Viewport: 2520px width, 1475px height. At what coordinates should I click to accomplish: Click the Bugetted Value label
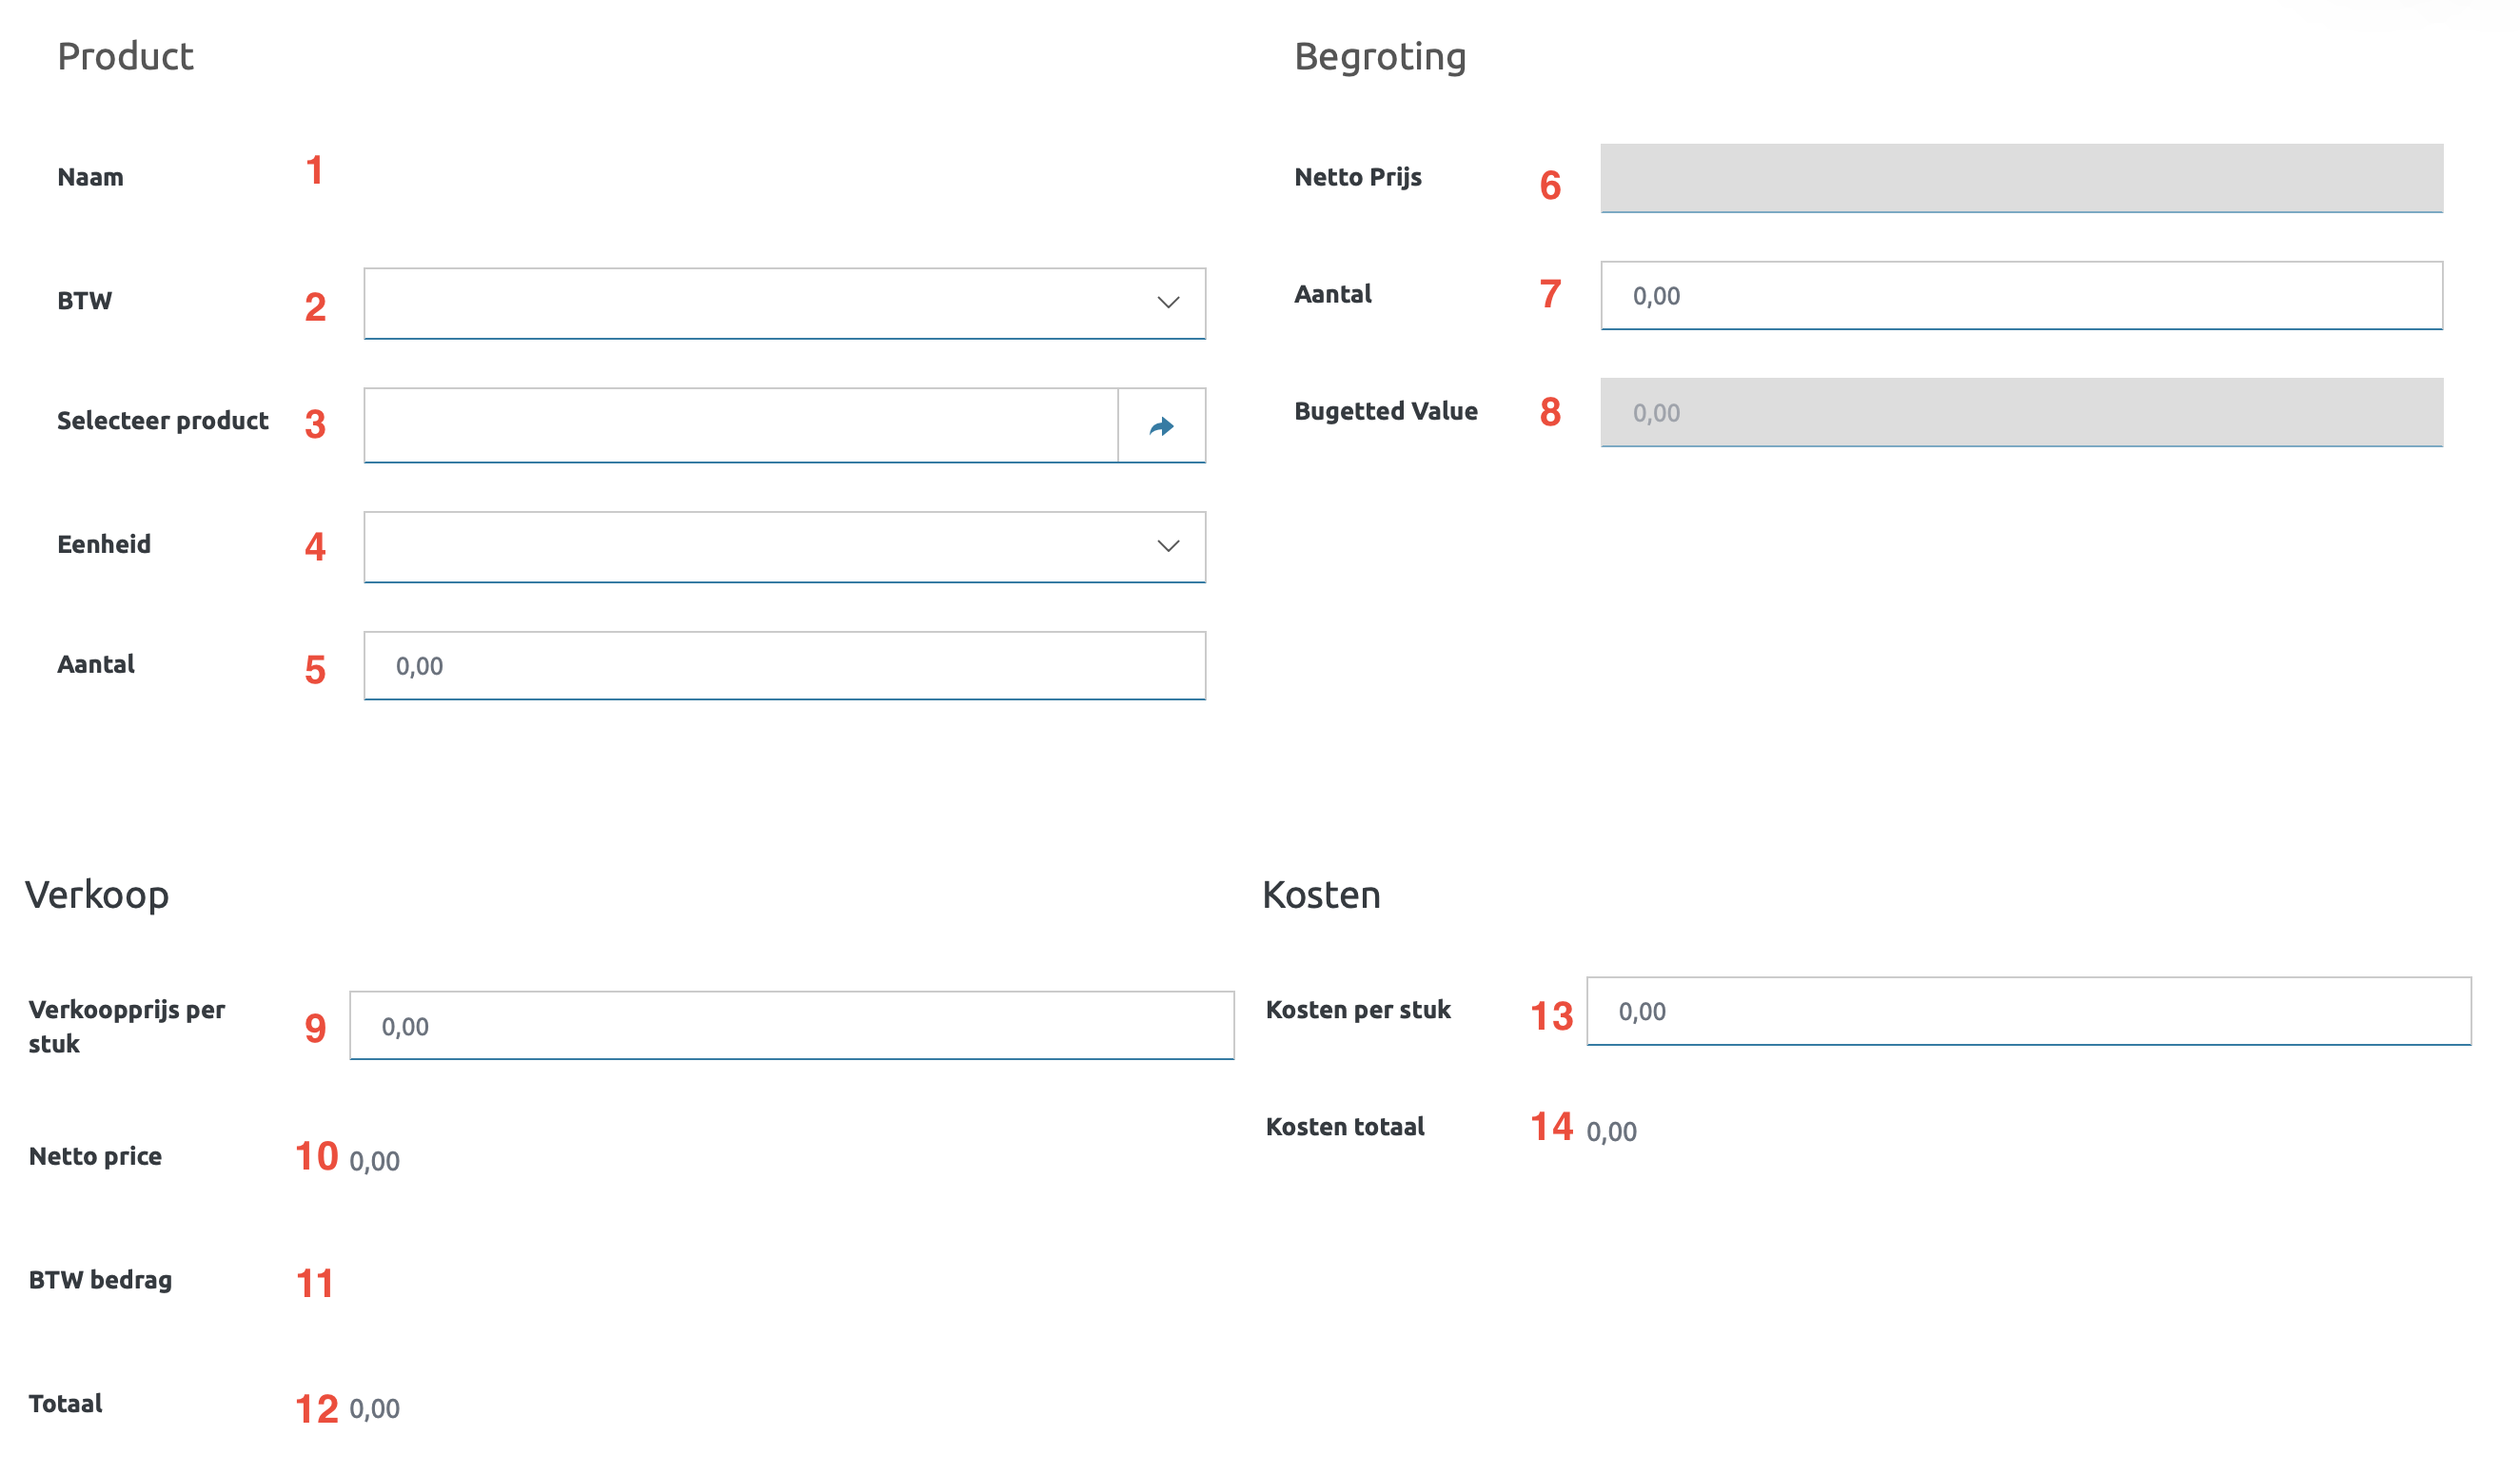point(1385,411)
